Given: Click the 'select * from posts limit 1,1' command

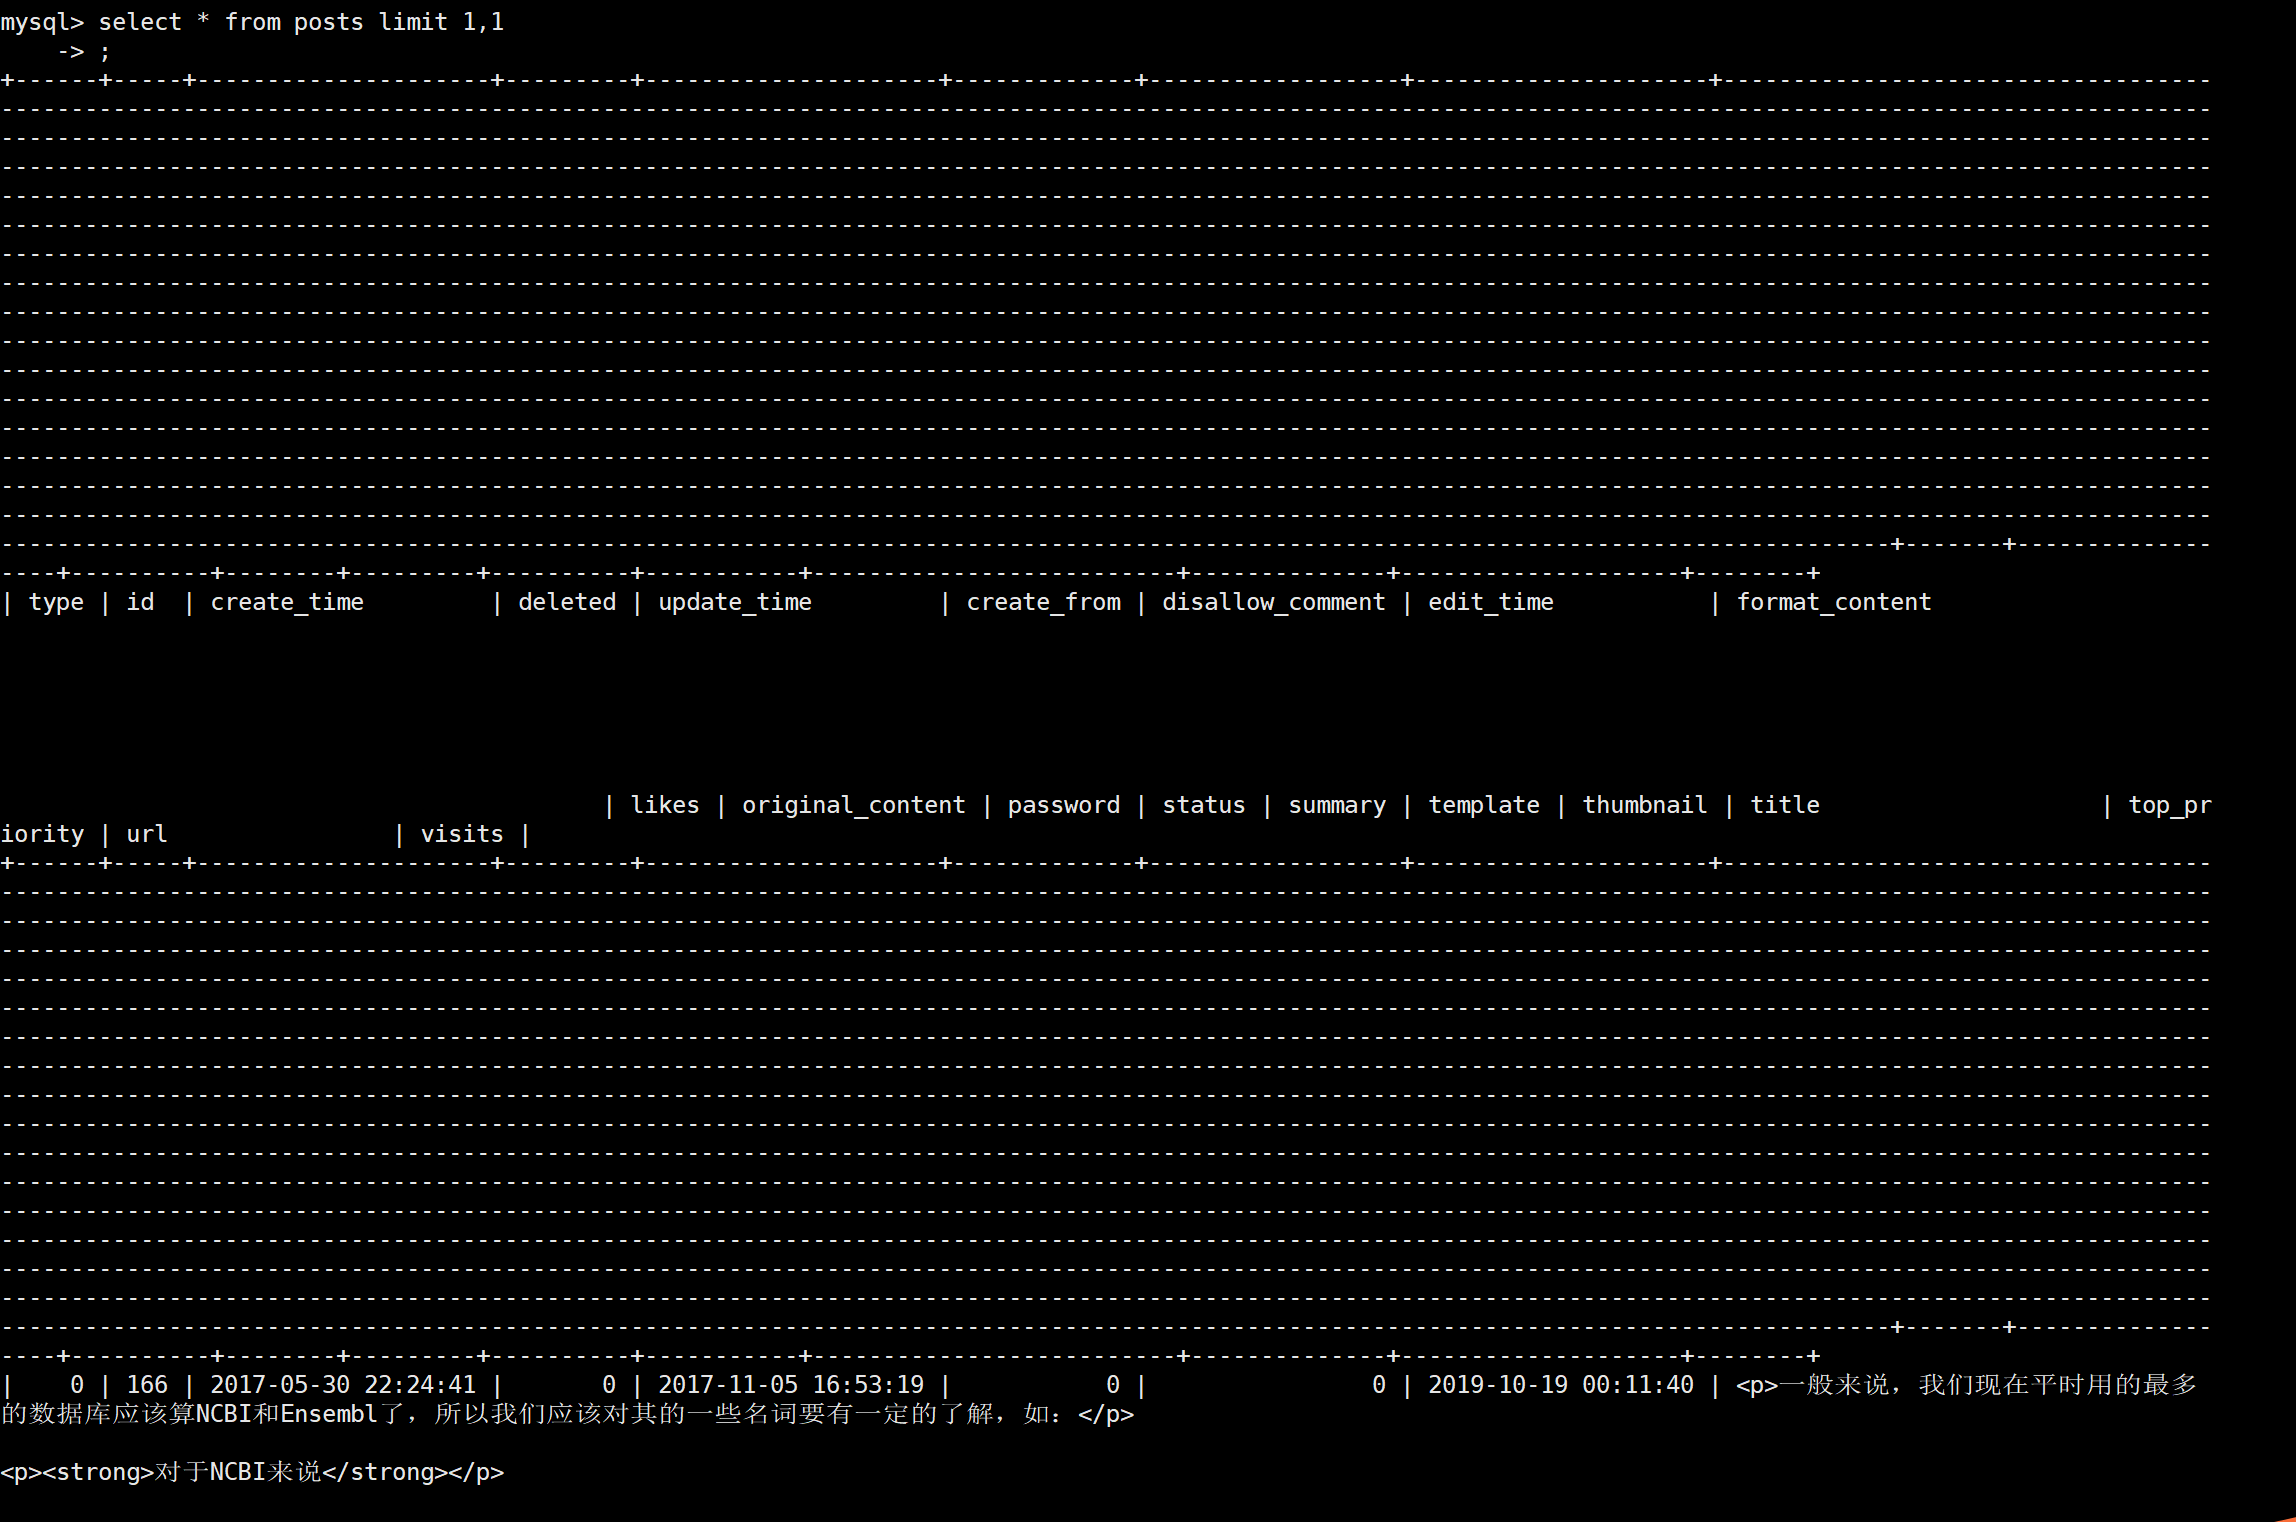Looking at the screenshot, I should (301, 22).
